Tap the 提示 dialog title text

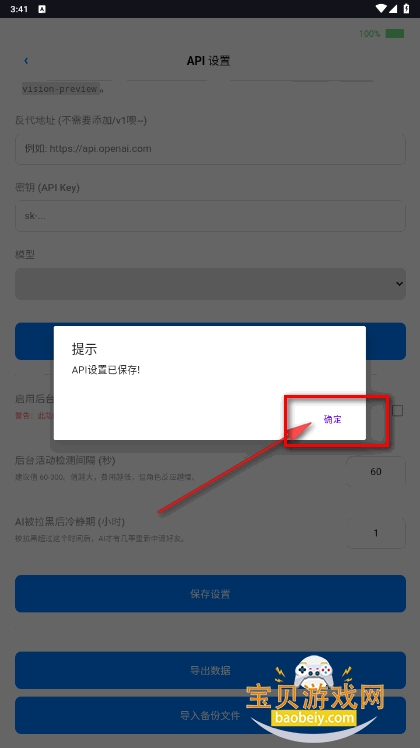(x=84, y=349)
